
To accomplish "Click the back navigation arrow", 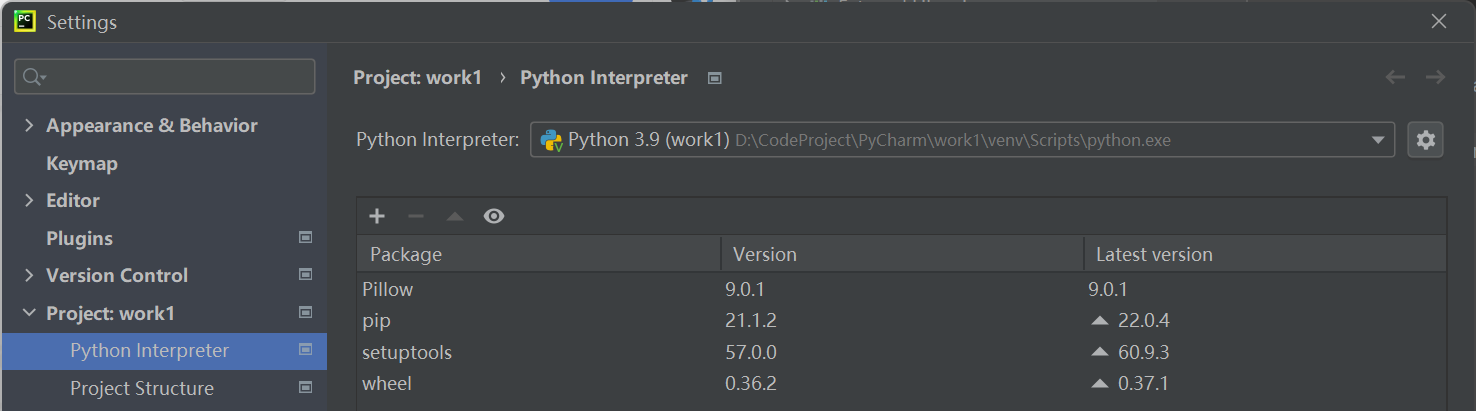I will click(x=1396, y=77).
